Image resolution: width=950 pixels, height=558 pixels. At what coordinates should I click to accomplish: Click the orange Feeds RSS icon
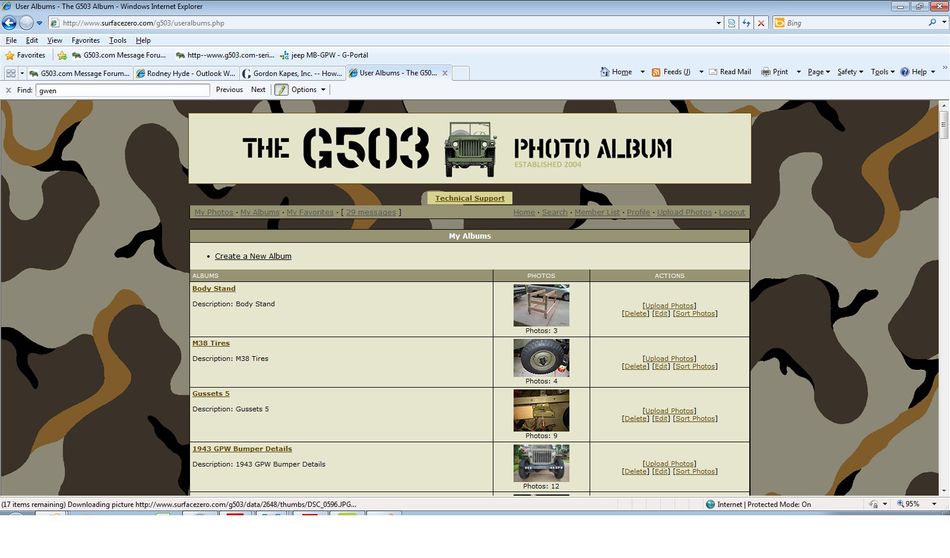(x=656, y=71)
